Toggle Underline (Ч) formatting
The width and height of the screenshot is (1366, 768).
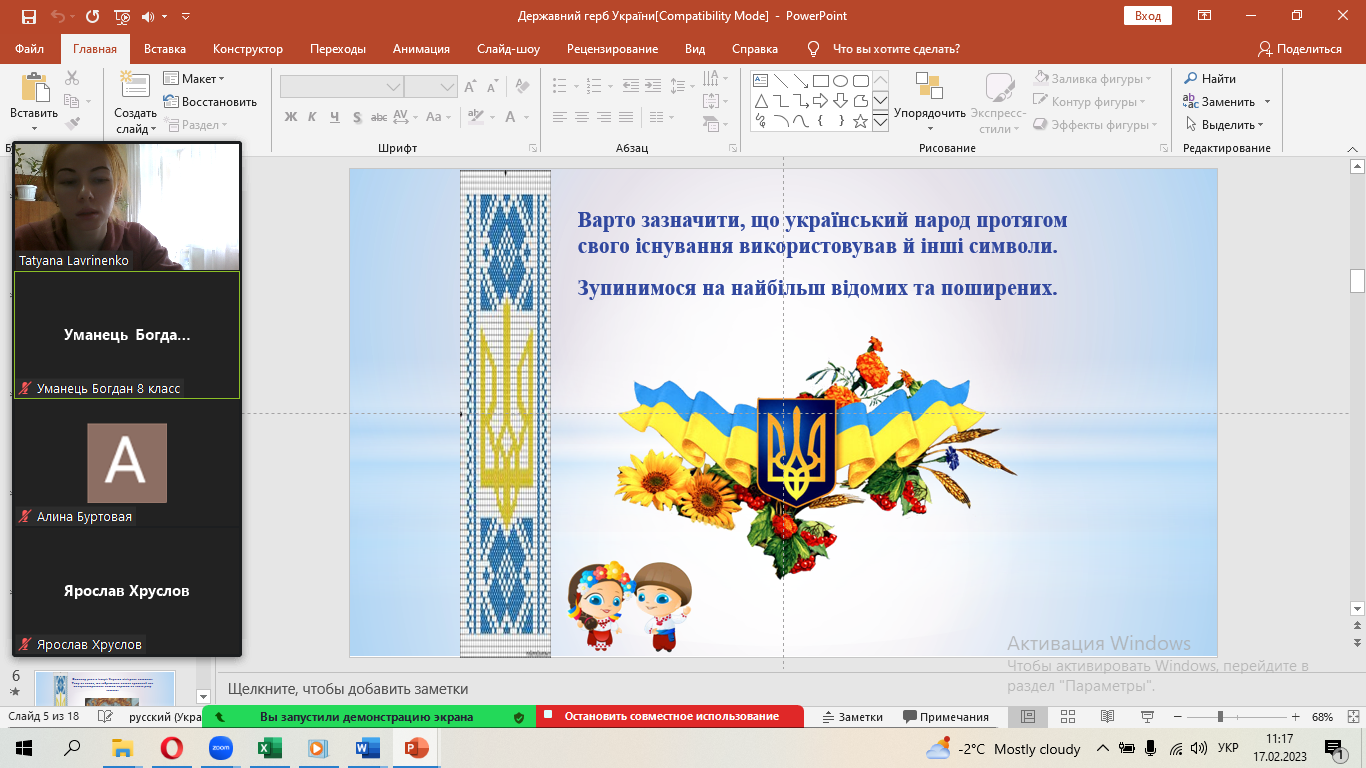[x=336, y=117]
